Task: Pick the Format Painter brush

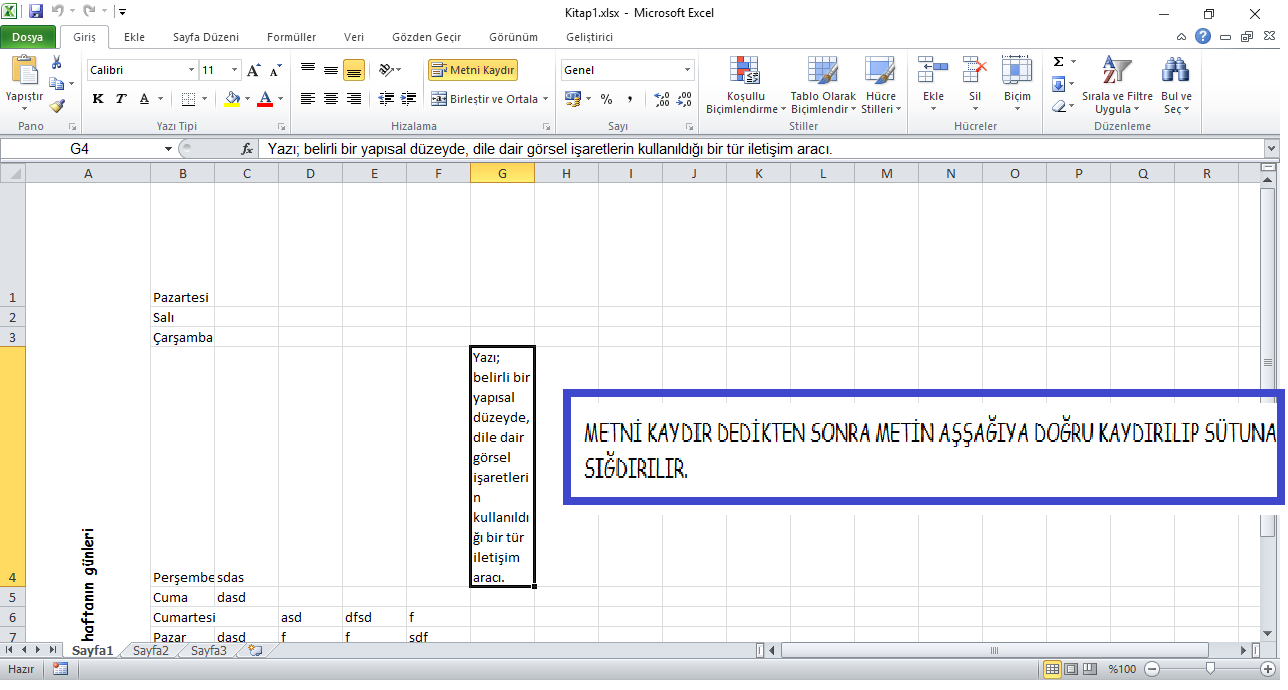Action: [57, 104]
